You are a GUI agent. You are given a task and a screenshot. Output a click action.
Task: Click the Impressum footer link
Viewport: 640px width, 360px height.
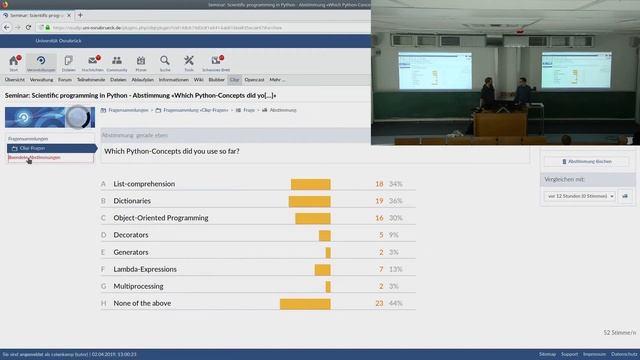click(594, 354)
